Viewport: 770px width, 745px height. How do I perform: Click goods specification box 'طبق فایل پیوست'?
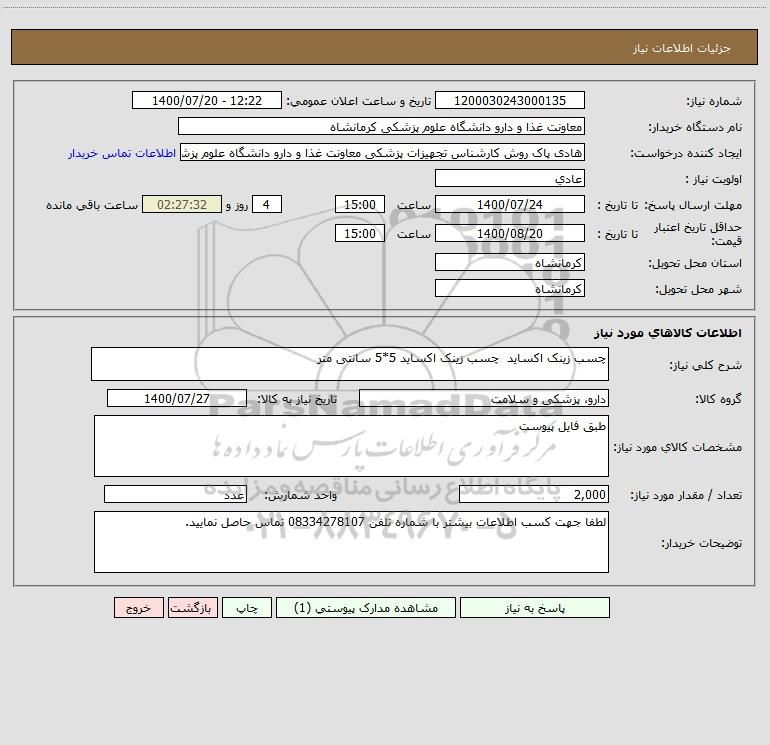[x=351, y=446]
